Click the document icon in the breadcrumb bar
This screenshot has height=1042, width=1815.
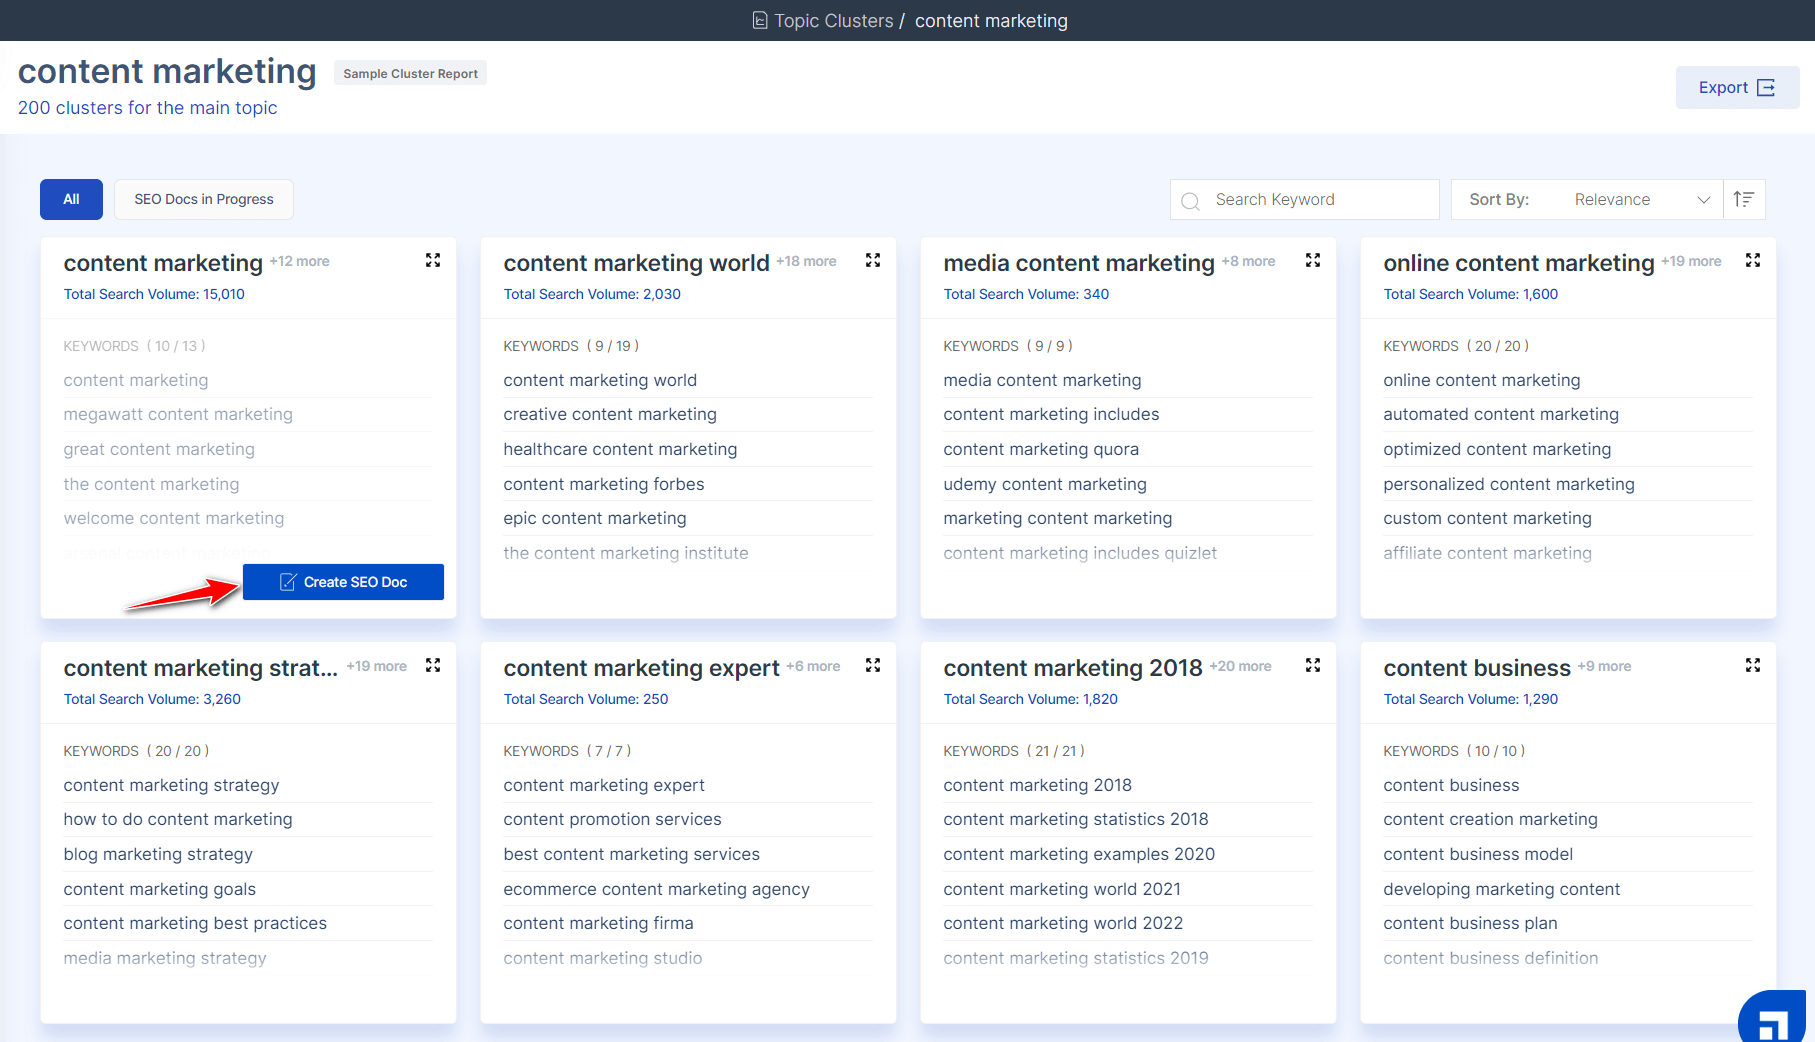760,20
